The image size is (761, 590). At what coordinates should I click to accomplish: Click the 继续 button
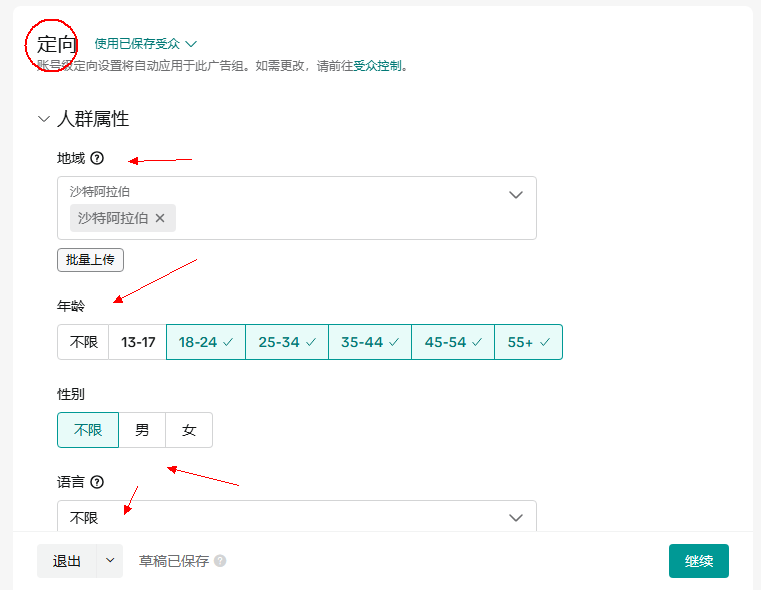coord(698,561)
